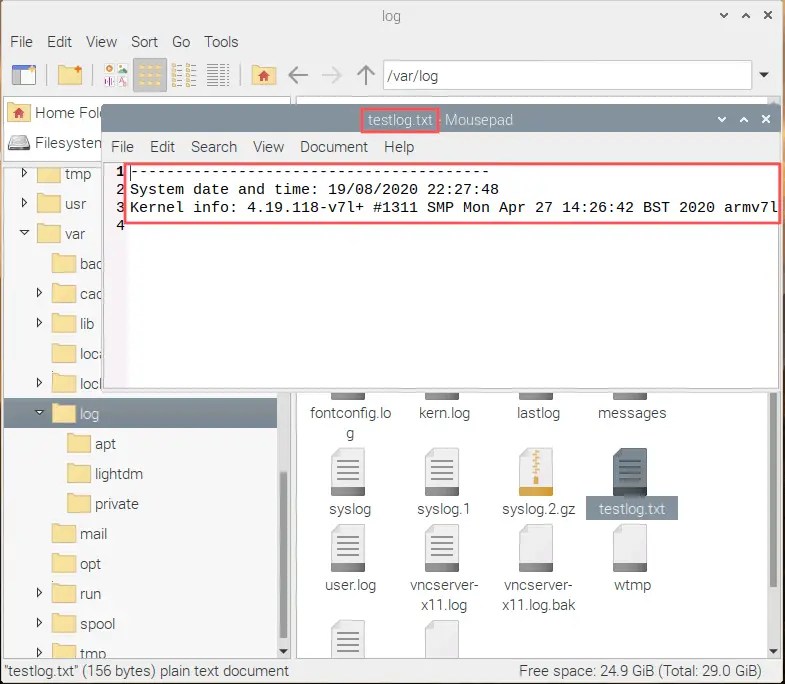This screenshot has height=684, width=785.
Task: Create a new folder via toolbar icon
Action: pyautogui.click(x=70, y=76)
